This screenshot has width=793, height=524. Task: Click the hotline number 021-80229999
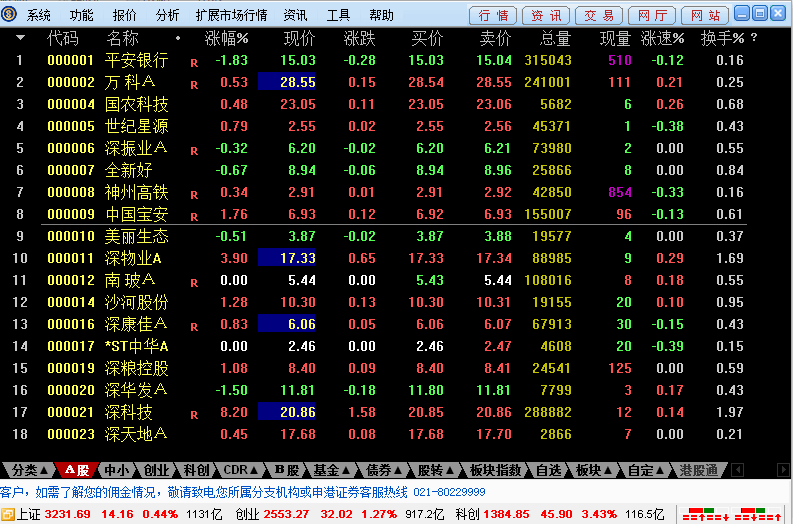tap(449, 492)
